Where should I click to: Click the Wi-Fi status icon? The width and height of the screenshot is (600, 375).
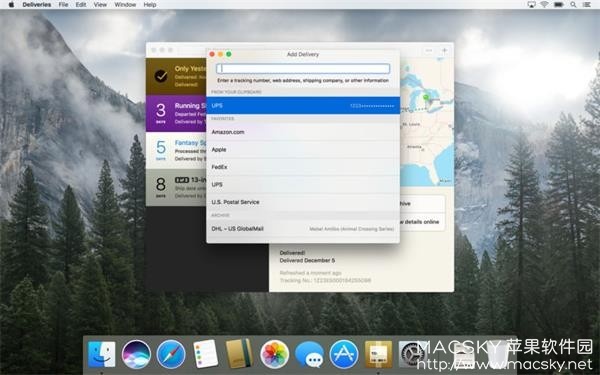point(544,5)
